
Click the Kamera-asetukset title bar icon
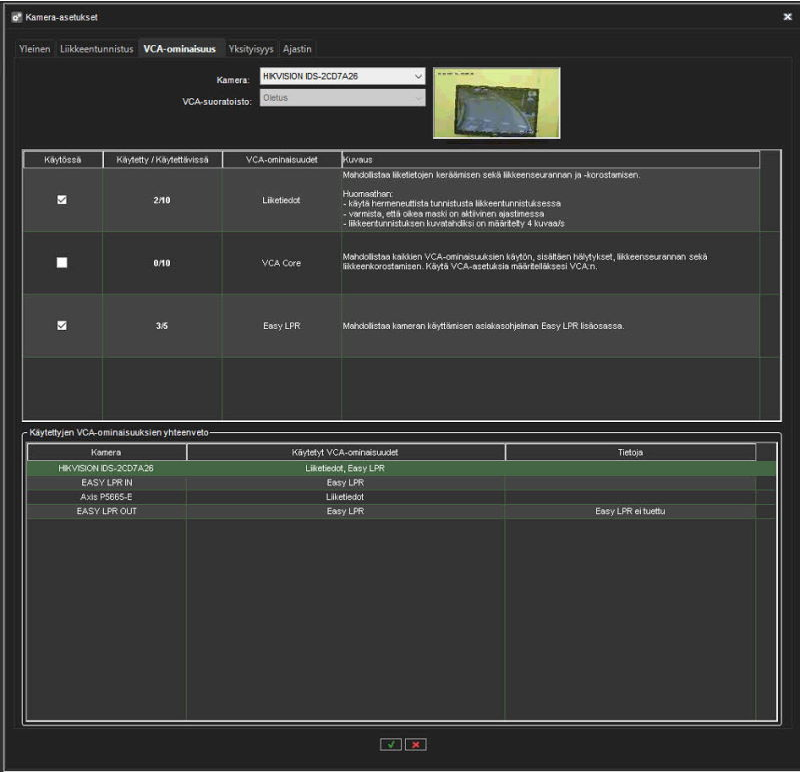point(16,17)
